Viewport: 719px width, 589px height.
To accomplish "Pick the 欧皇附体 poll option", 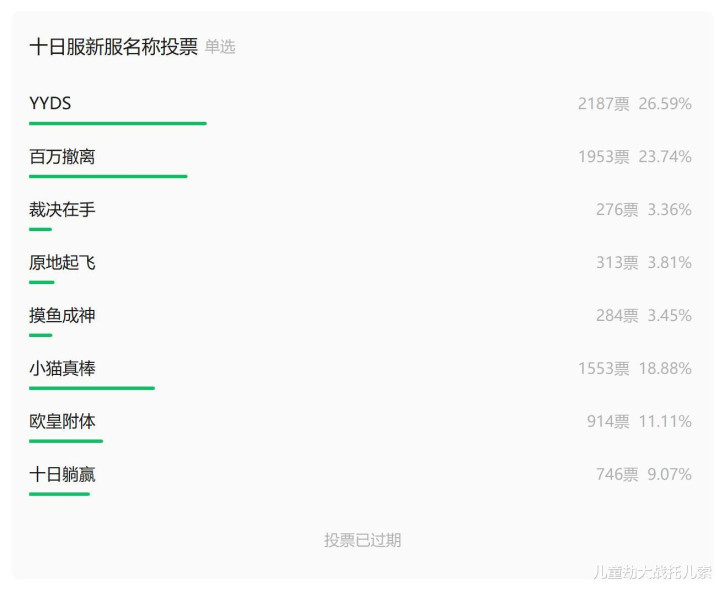I will [62, 422].
